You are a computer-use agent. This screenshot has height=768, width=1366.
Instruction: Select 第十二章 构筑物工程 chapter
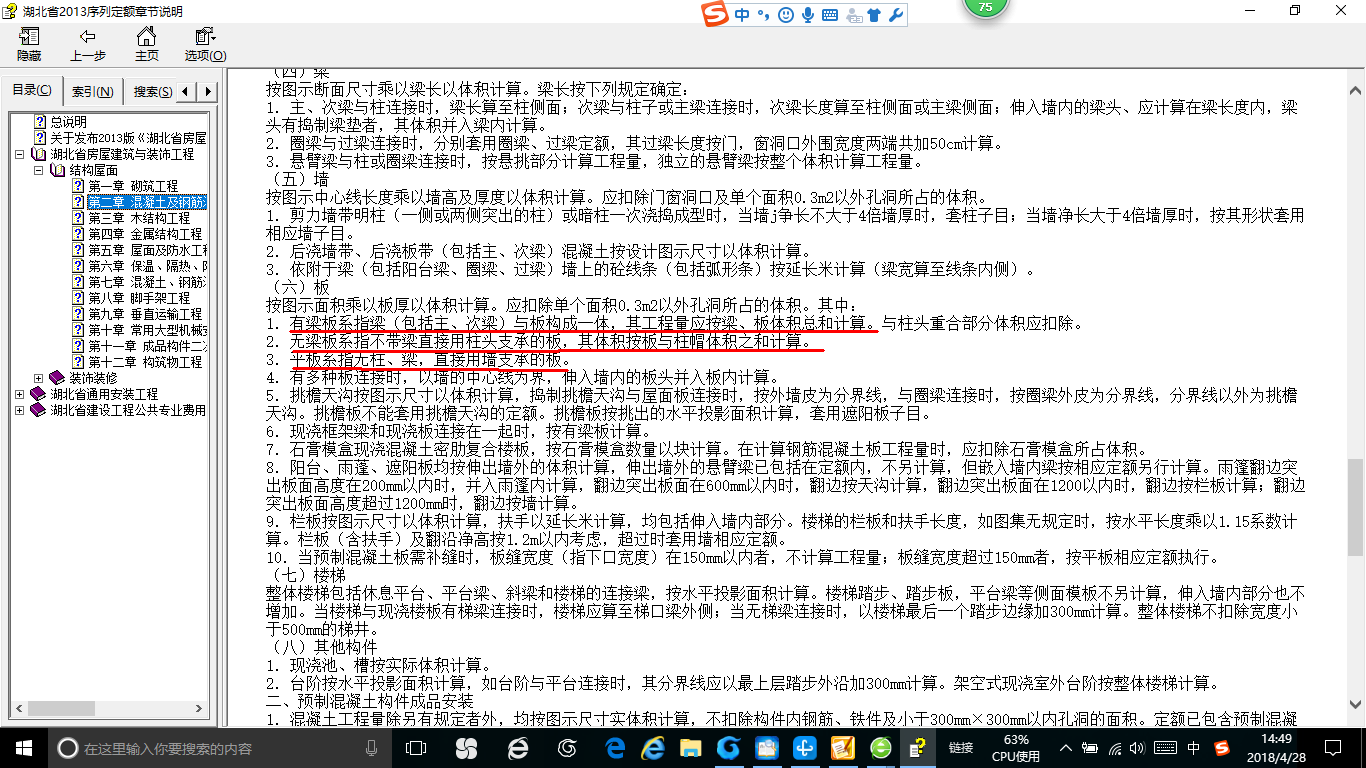point(145,362)
